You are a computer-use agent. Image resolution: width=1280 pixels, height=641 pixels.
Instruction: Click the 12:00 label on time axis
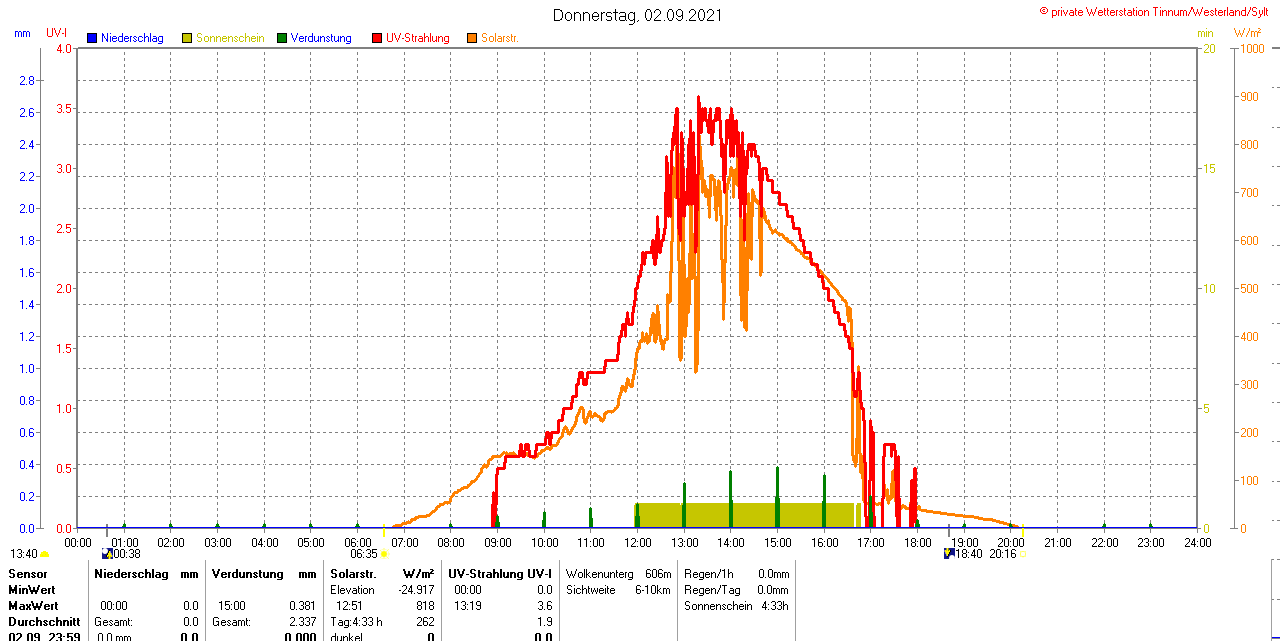[x=638, y=542]
